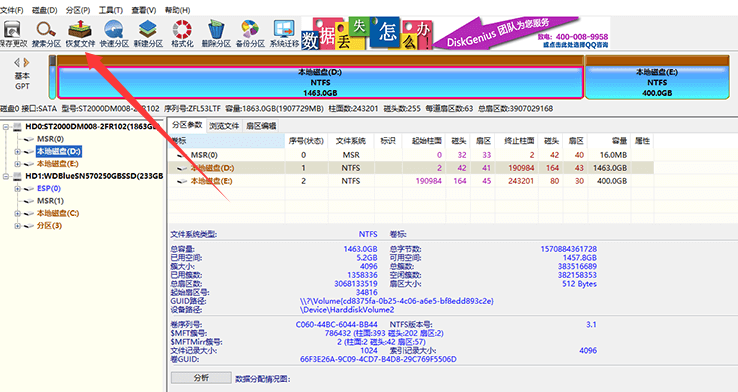This screenshot has width=738, height=392.
Task: Click the volume GUID path value
Action: 396,301
